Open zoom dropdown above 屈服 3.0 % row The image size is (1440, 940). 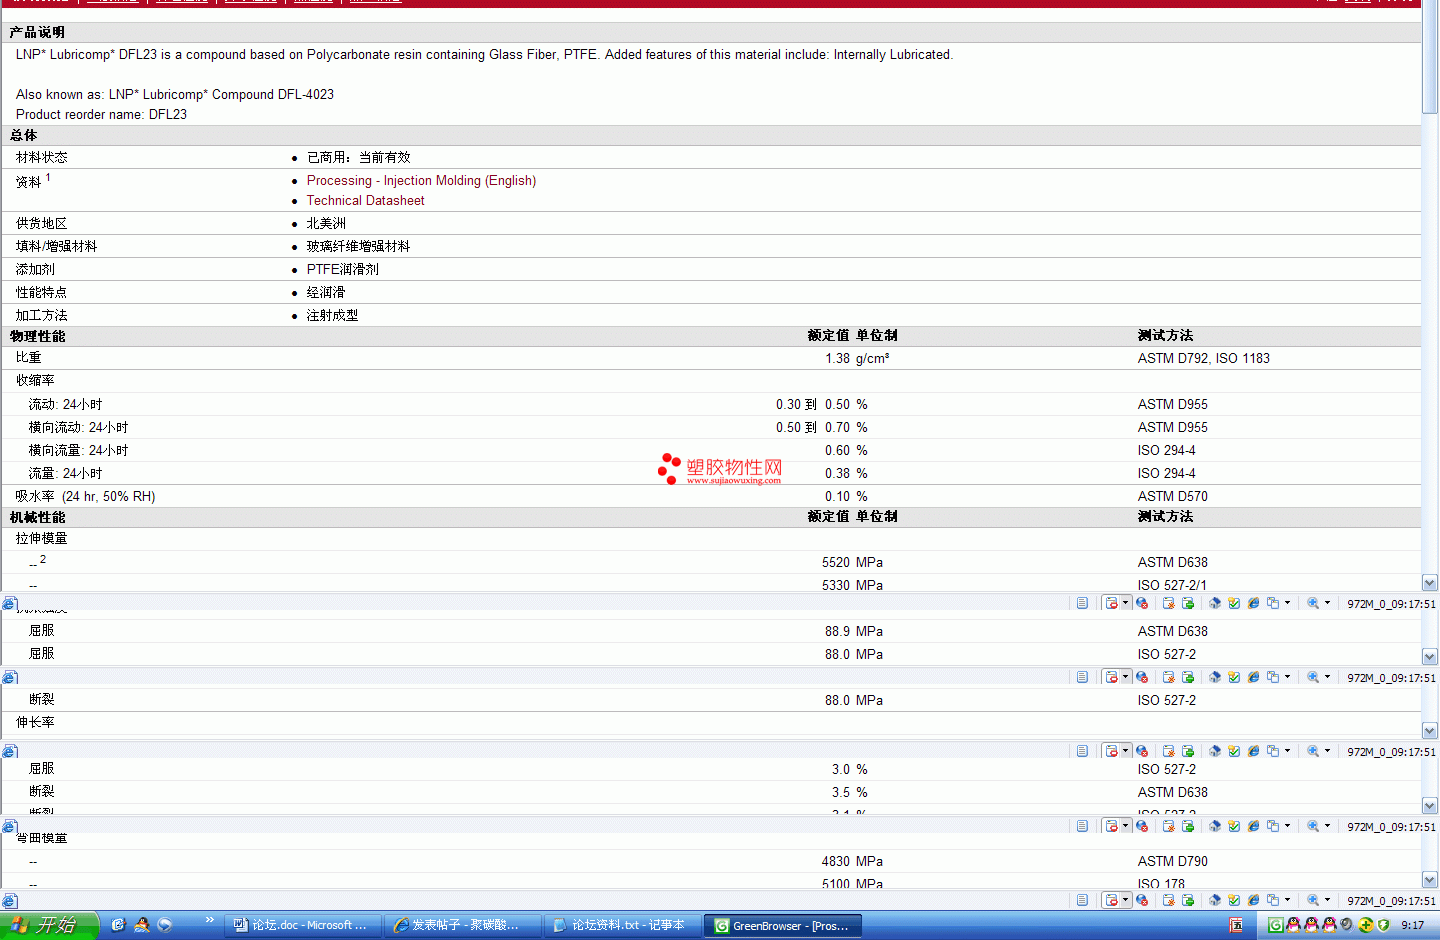pyautogui.click(x=1327, y=751)
